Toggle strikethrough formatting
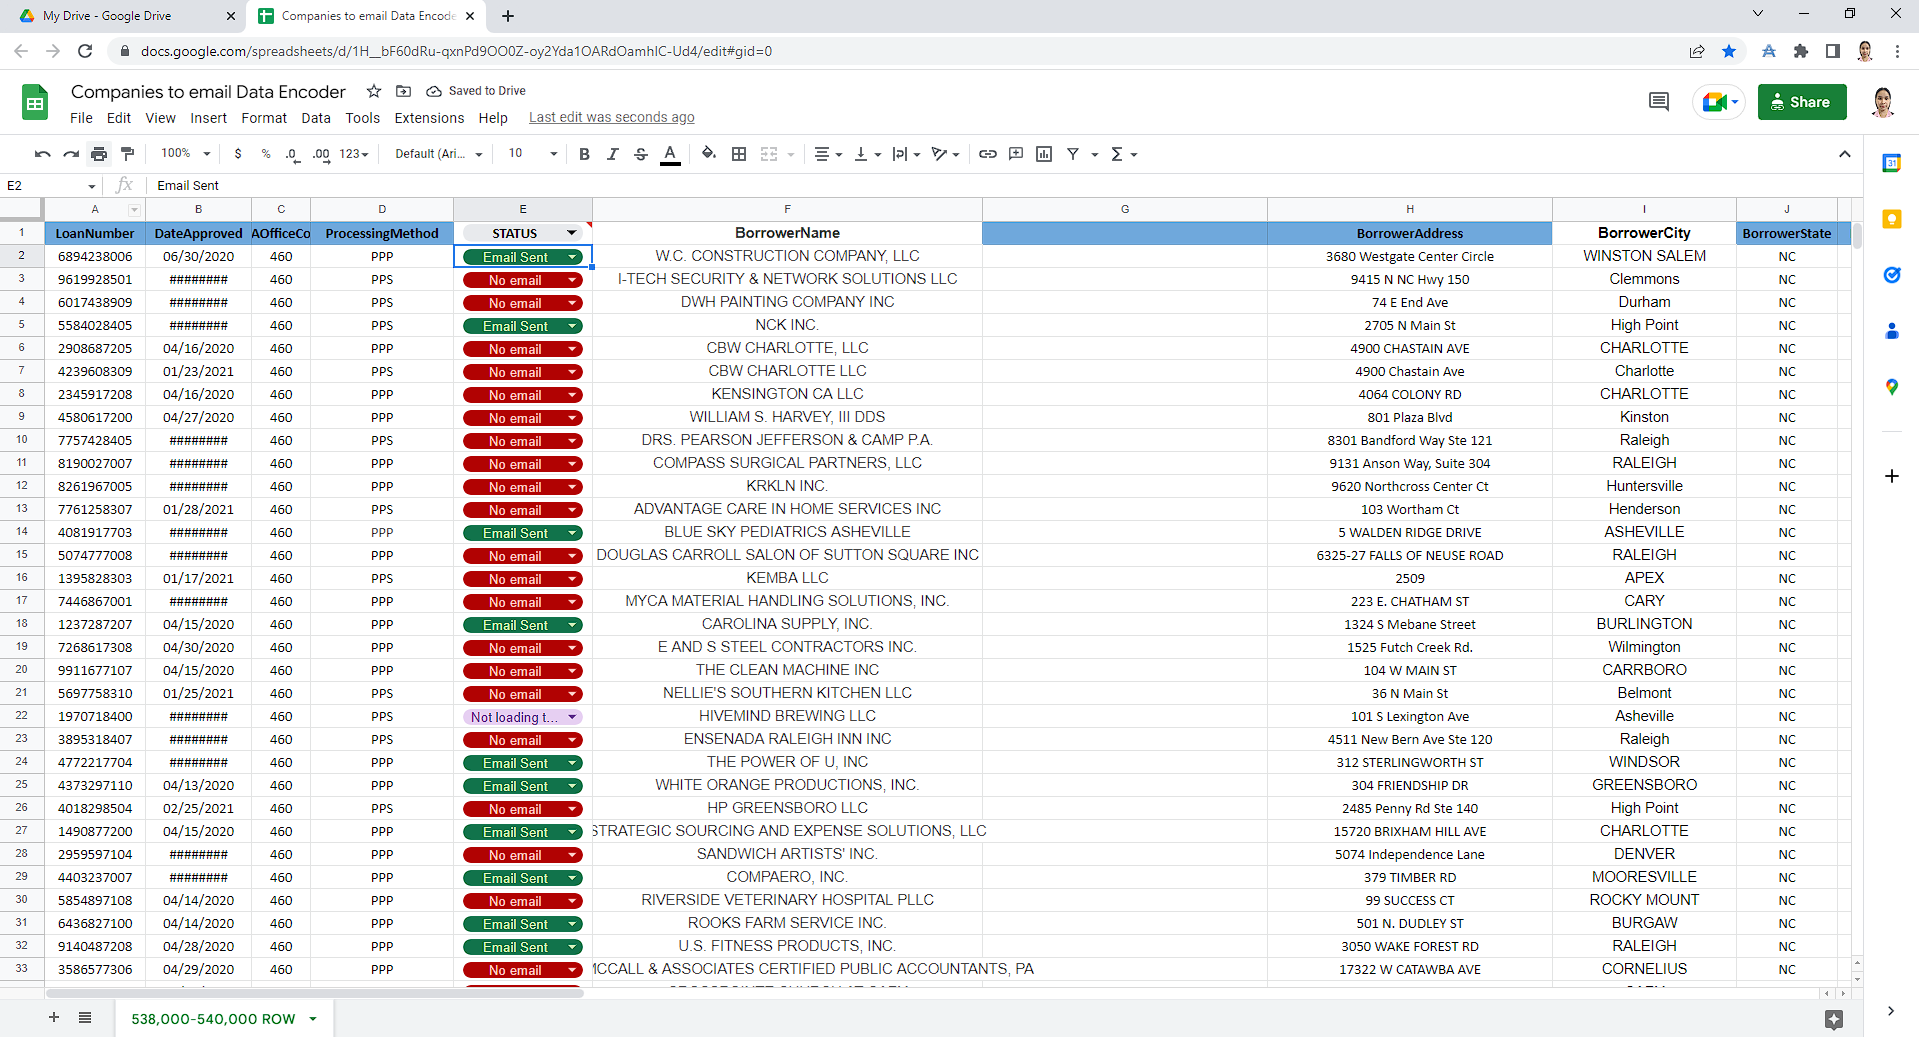The height and width of the screenshot is (1037, 1919). click(641, 154)
